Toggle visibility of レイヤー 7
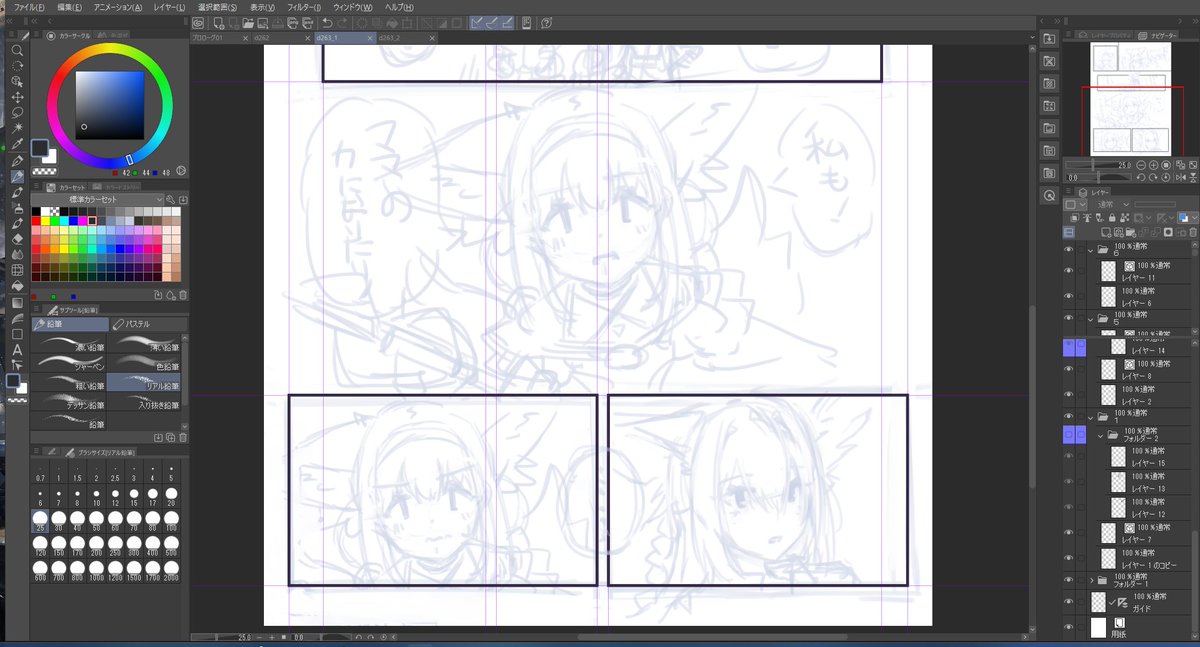Image resolution: width=1200 pixels, height=647 pixels. click(x=1068, y=533)
